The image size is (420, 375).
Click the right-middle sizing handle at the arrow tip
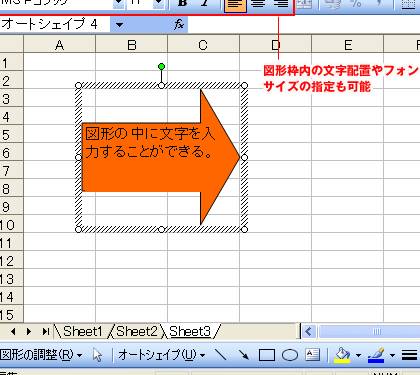click(x=244, y=157)
